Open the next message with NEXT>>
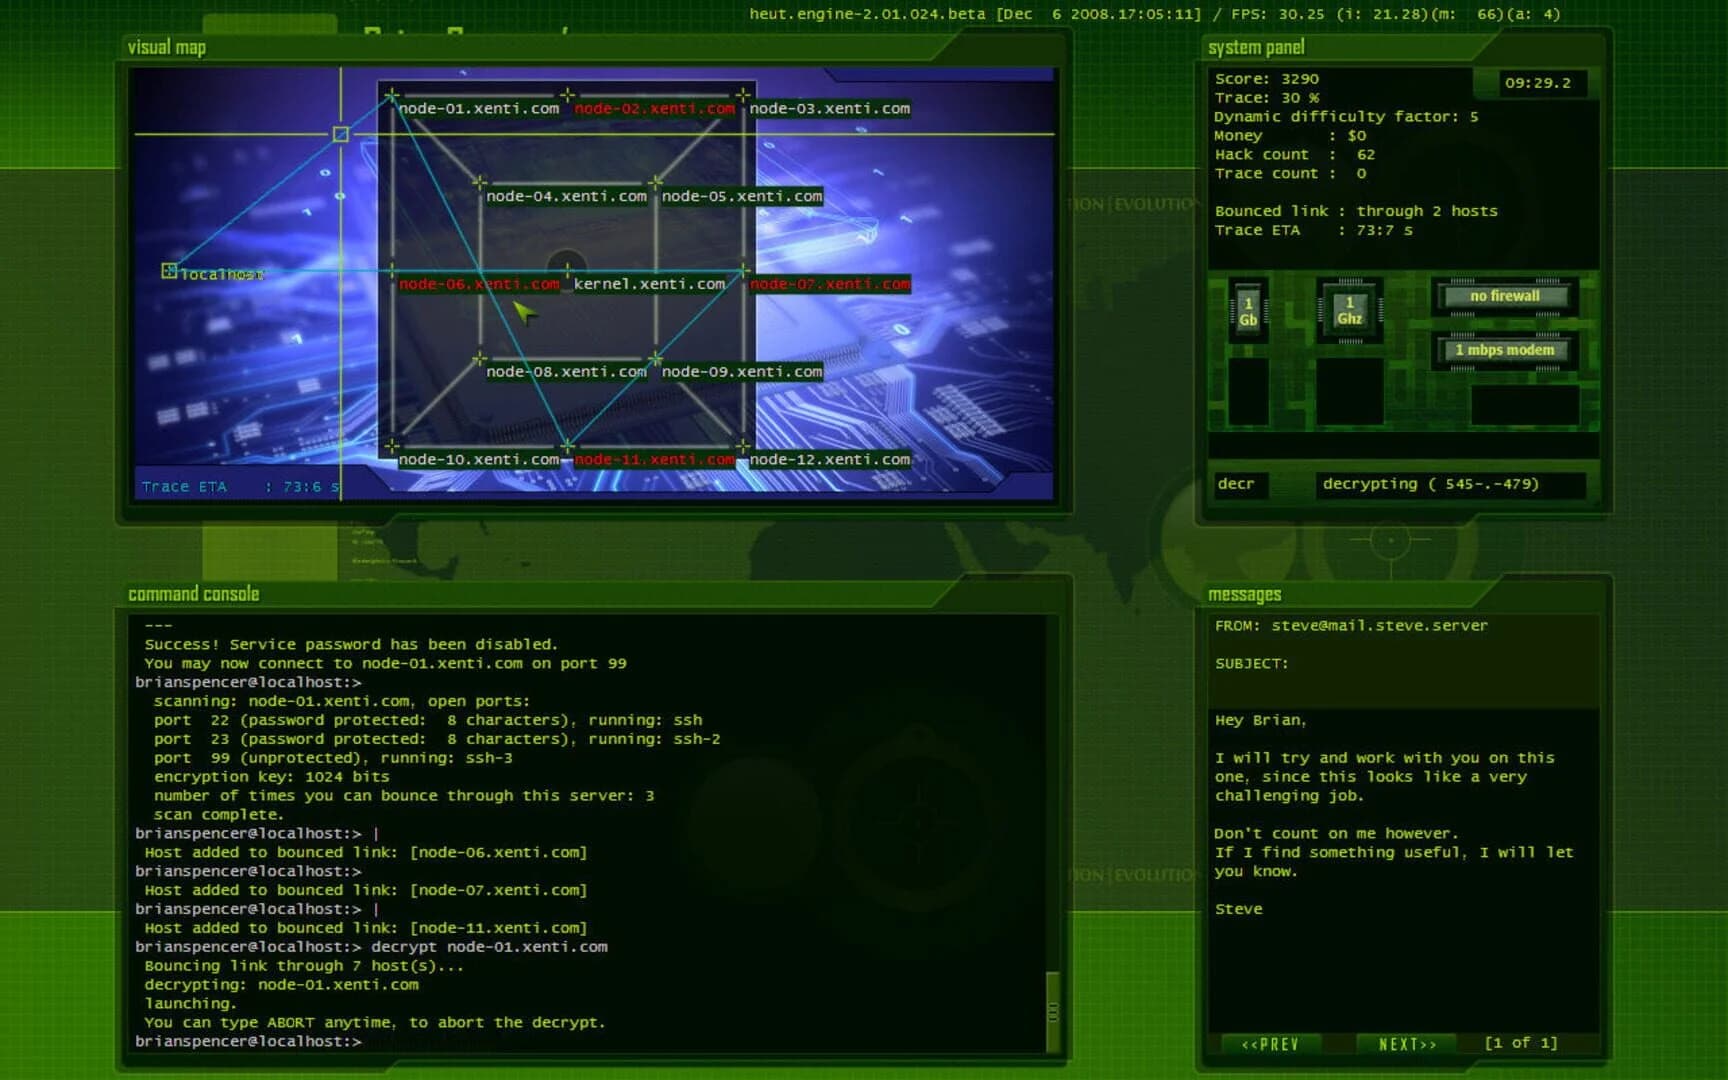The height and width of the screenshot is (1080, 1728). coord(1407,1043)
